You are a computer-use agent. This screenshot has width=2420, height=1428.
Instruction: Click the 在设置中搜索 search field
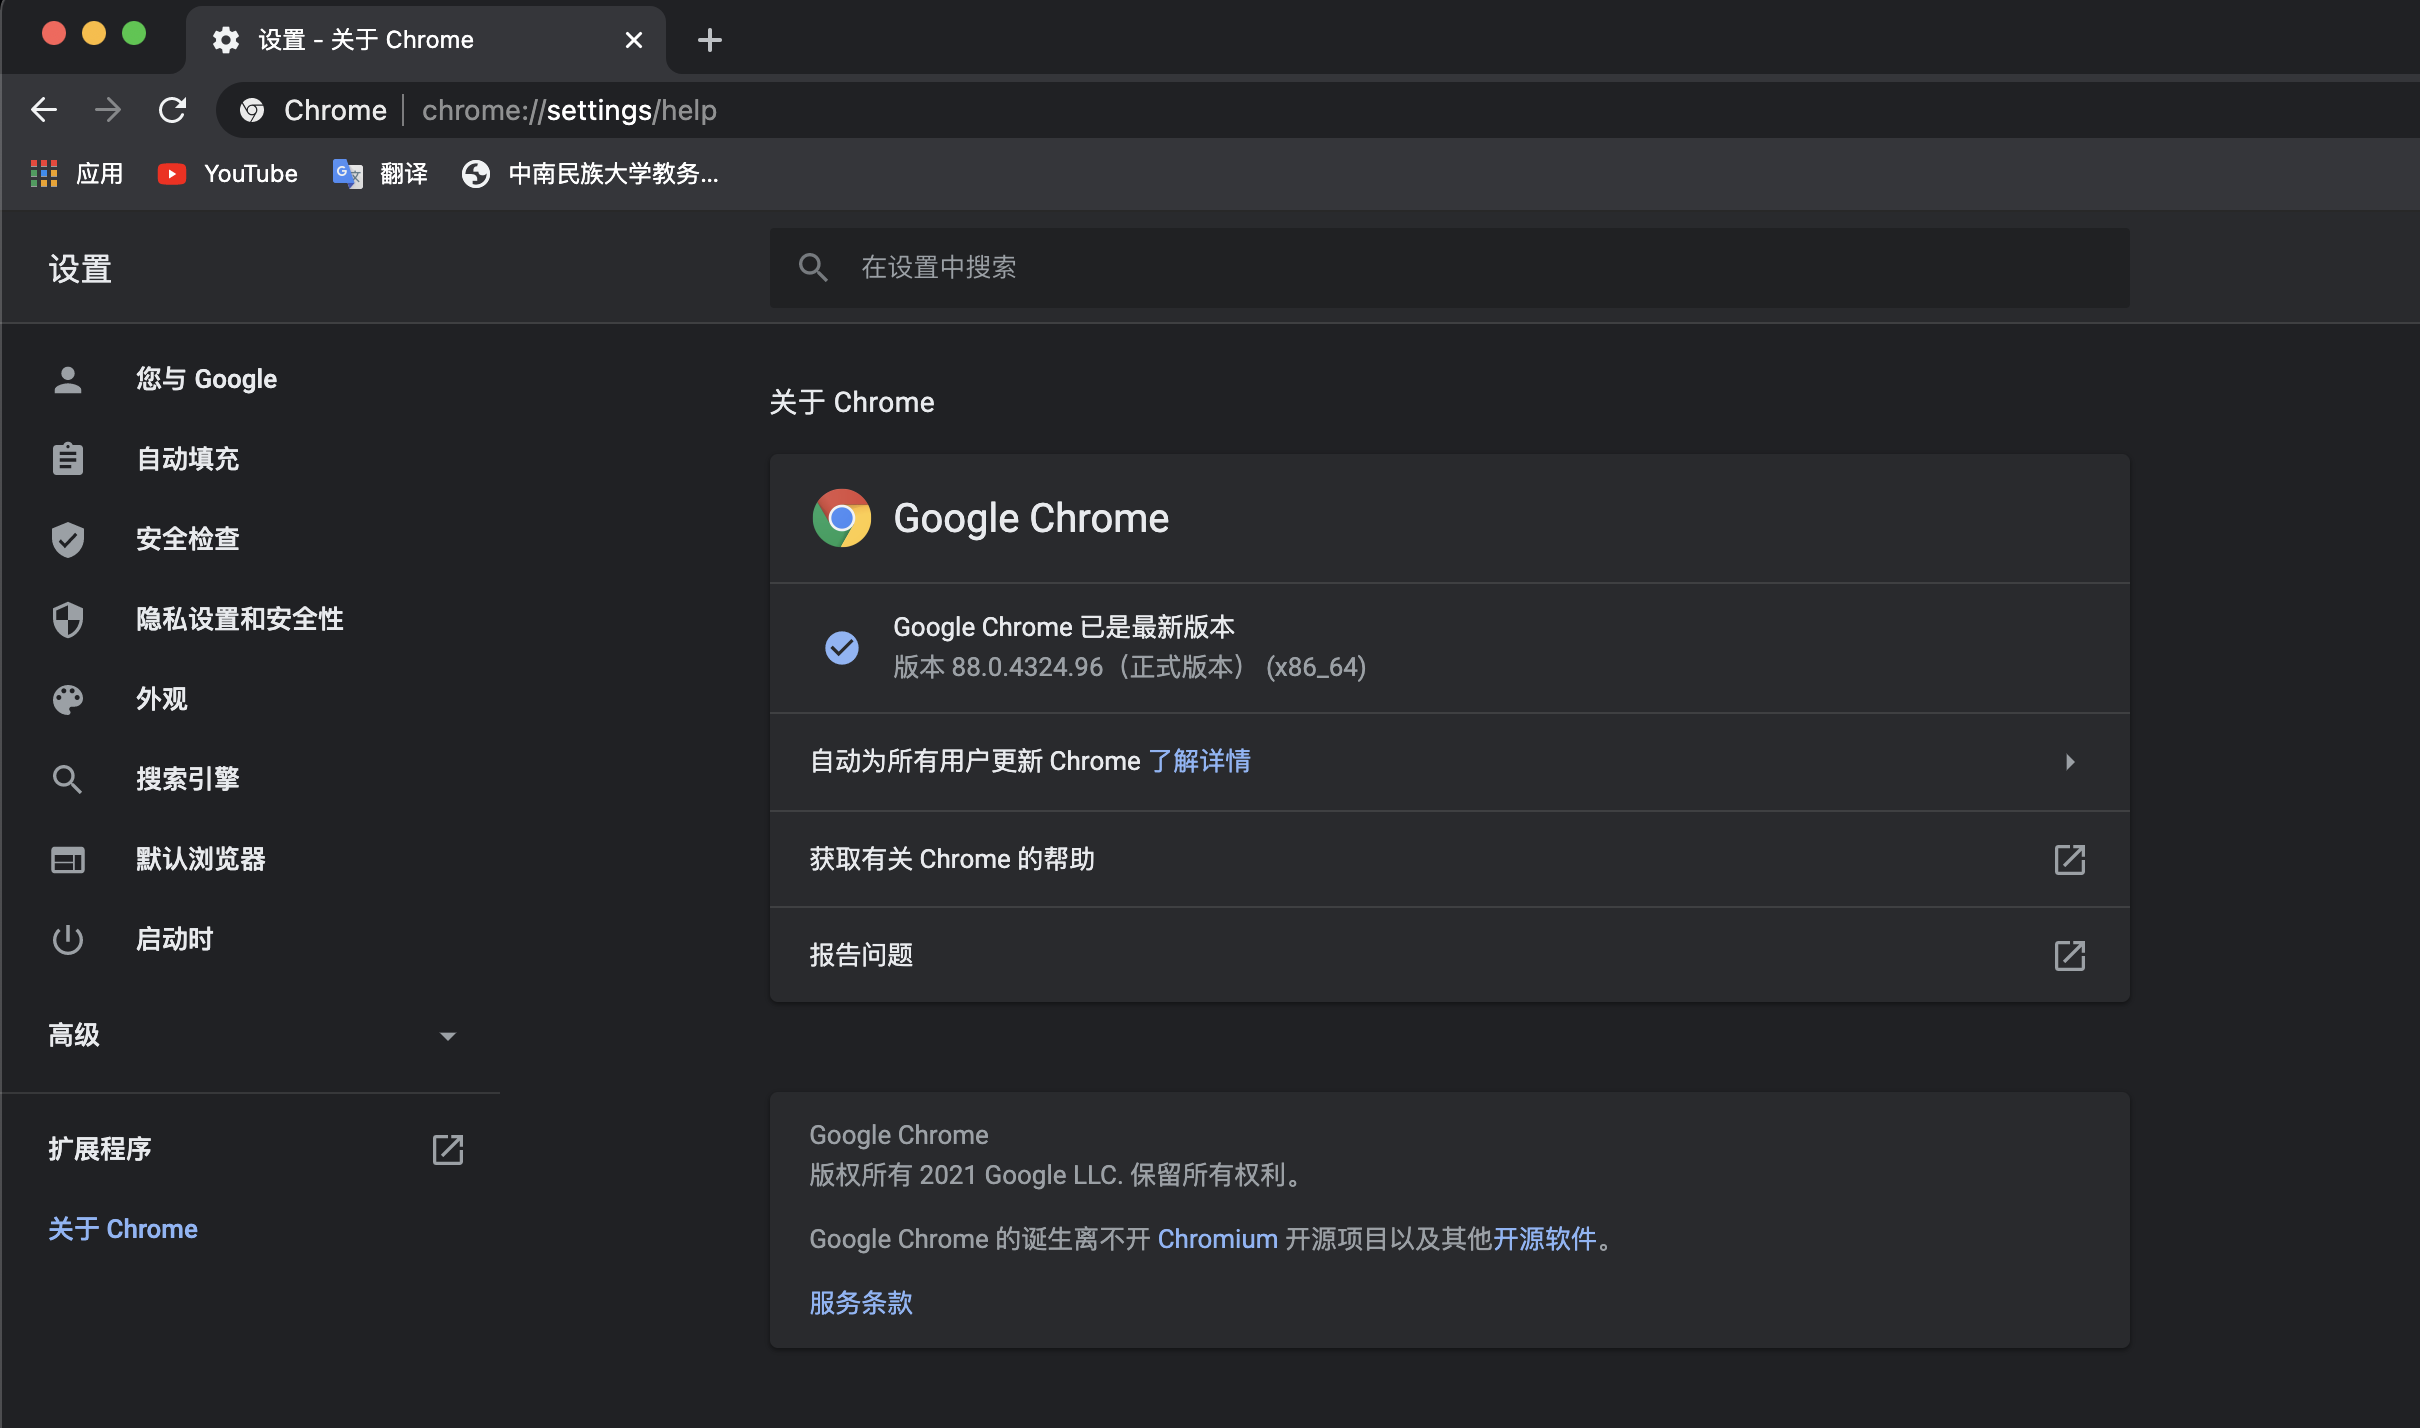pyautogui.click(x=1448, y=268)
